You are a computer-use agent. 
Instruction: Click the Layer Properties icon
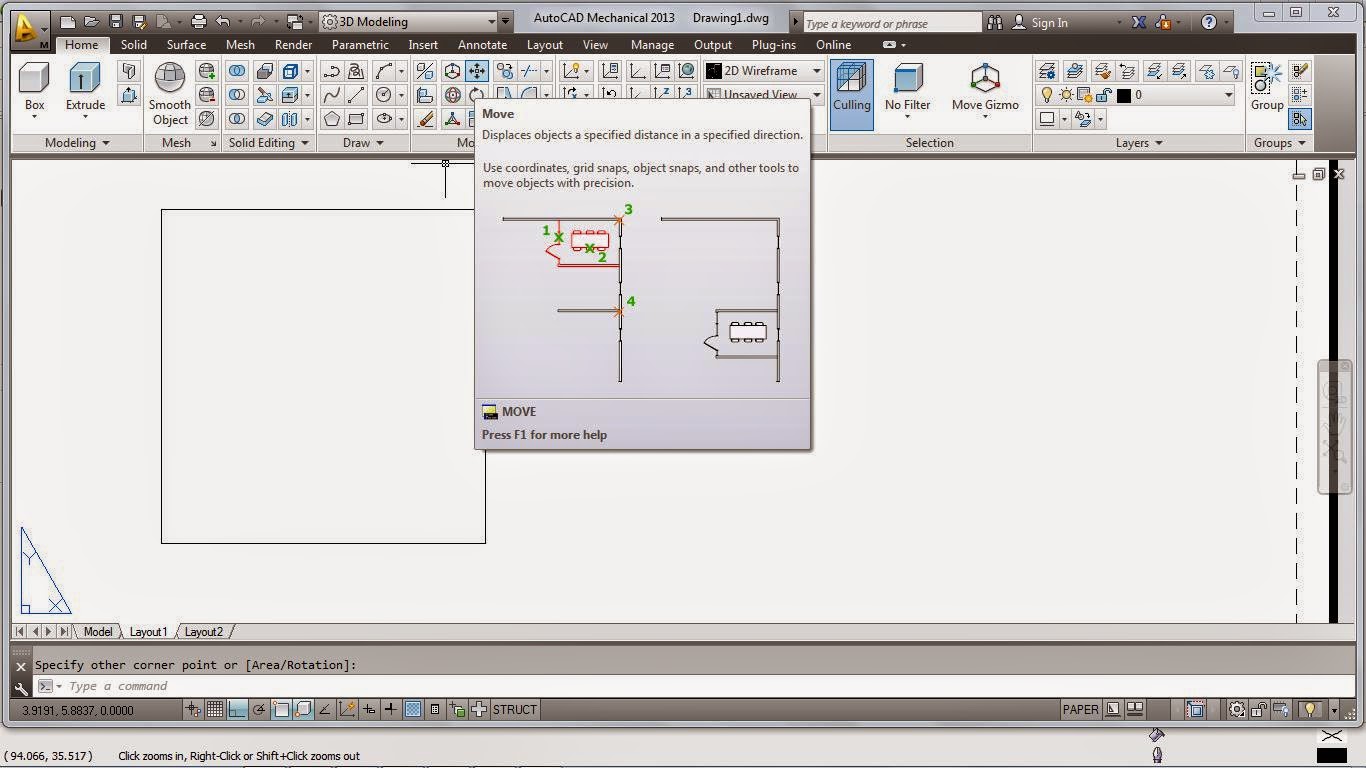(x=1047, y=71)
